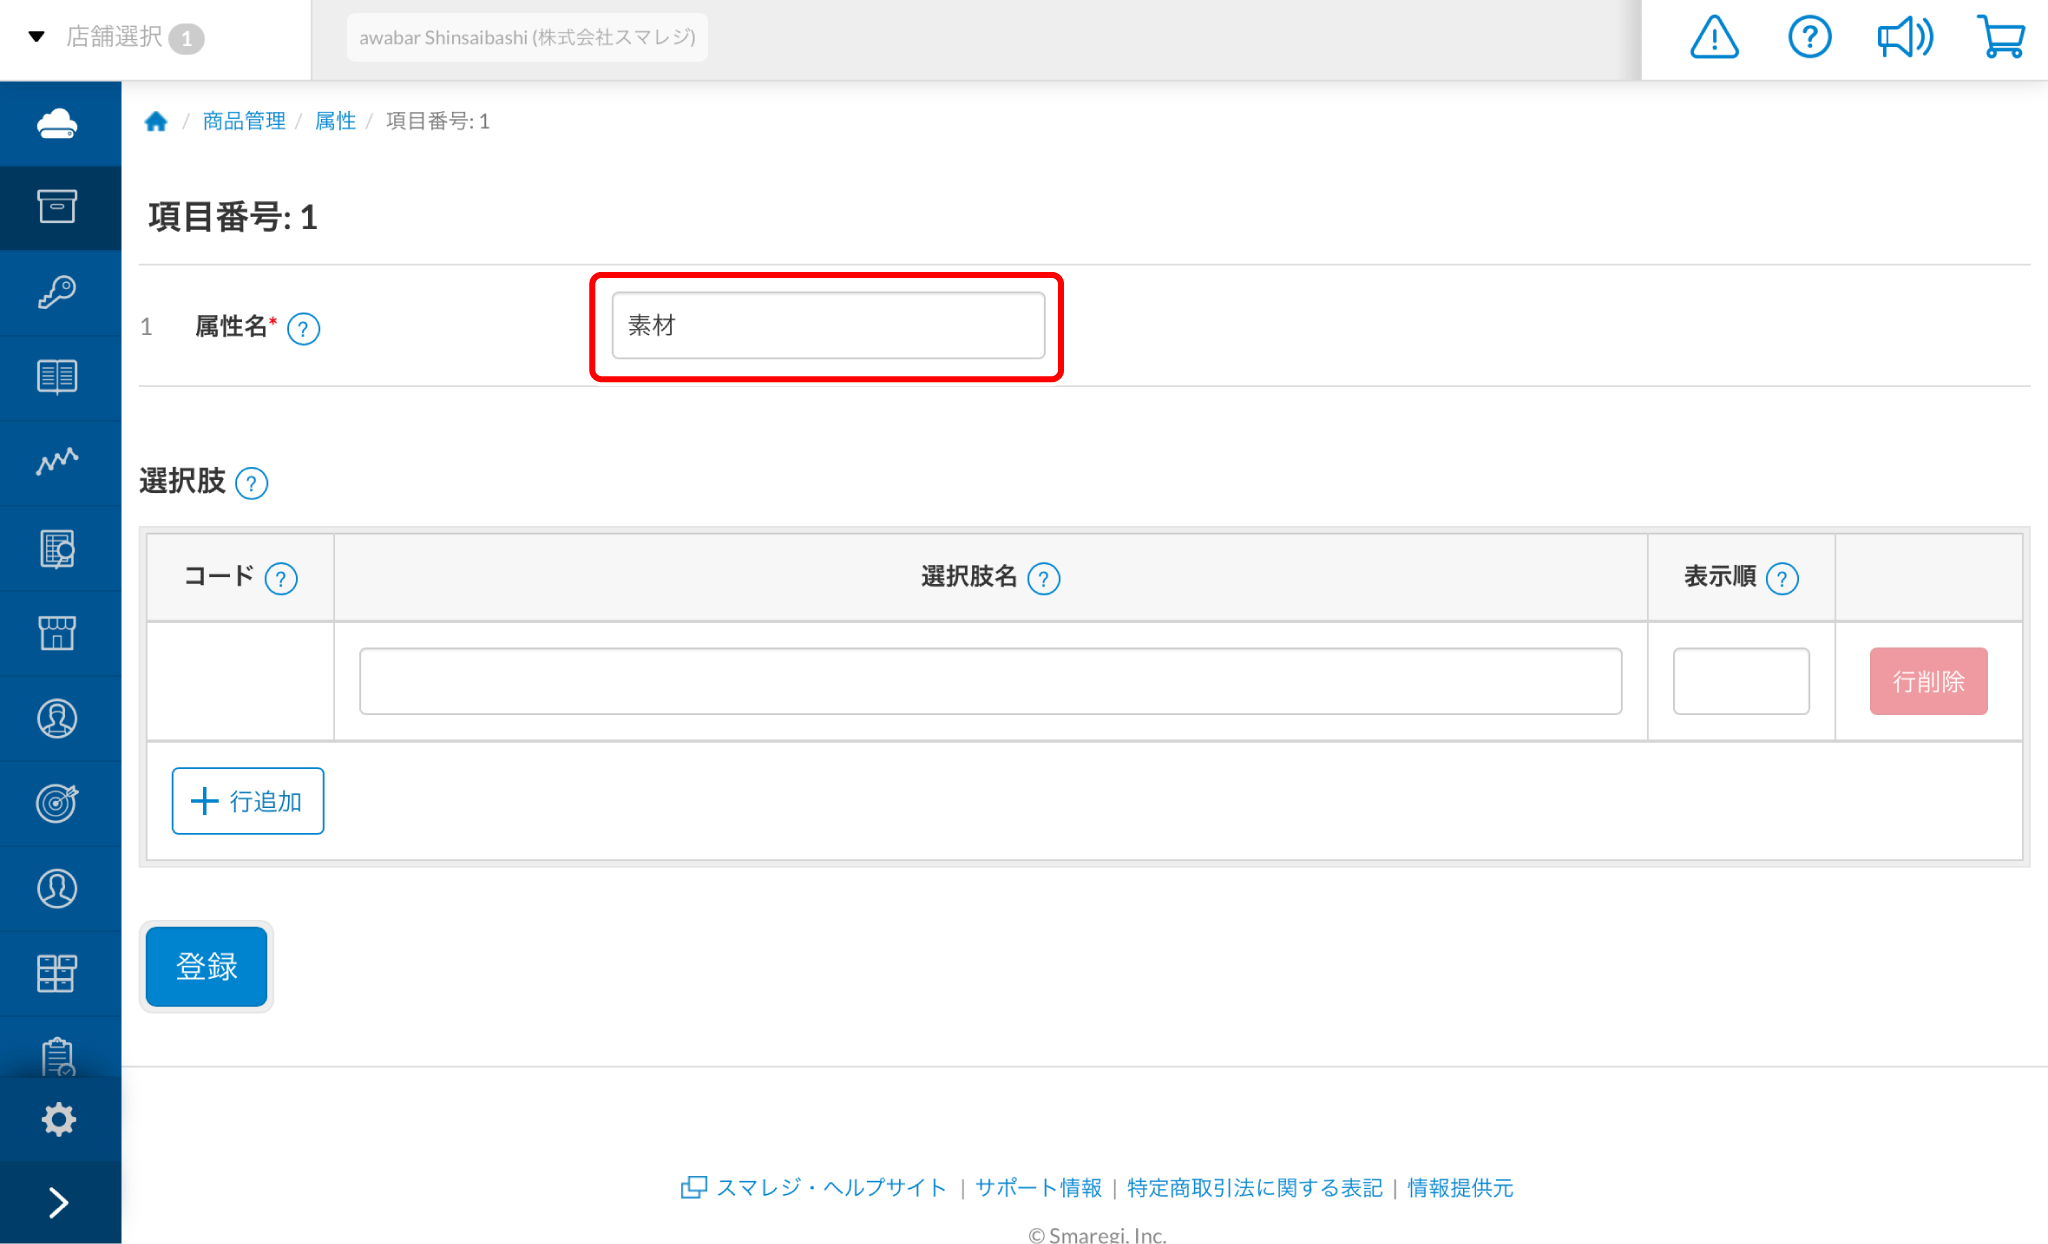The image size is (2048, 1244).
Task: Show help tooltip for 属性名
Action: [x=303, y=328]
